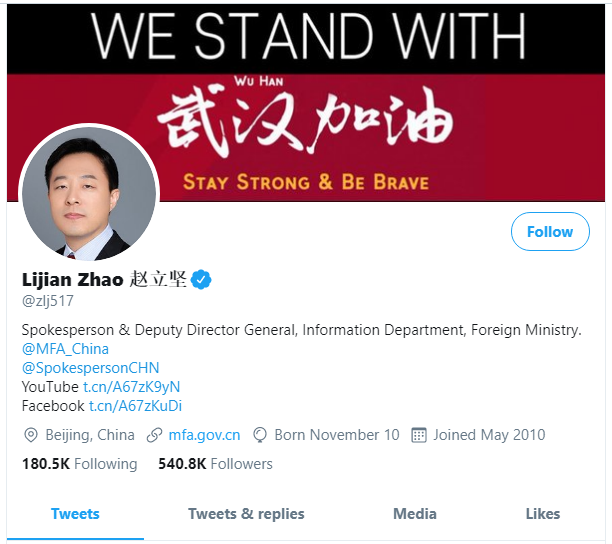This screenshot has height=544, width=612.
Task: Open the @SpokespersonCHN mention link
Action: [x=91, y=368]
